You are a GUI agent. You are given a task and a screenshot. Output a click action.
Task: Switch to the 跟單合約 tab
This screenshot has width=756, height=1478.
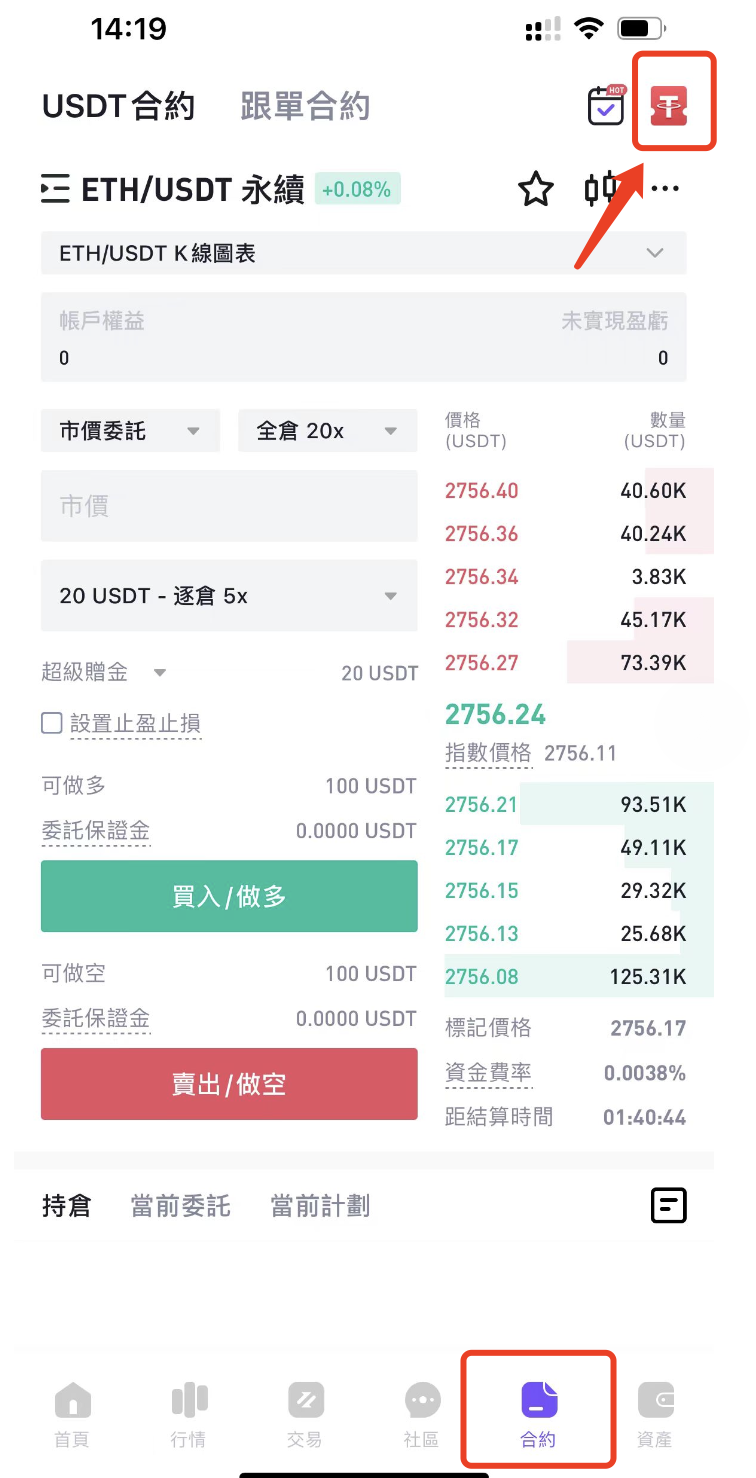pyautogui.click(x=305, y=106)
